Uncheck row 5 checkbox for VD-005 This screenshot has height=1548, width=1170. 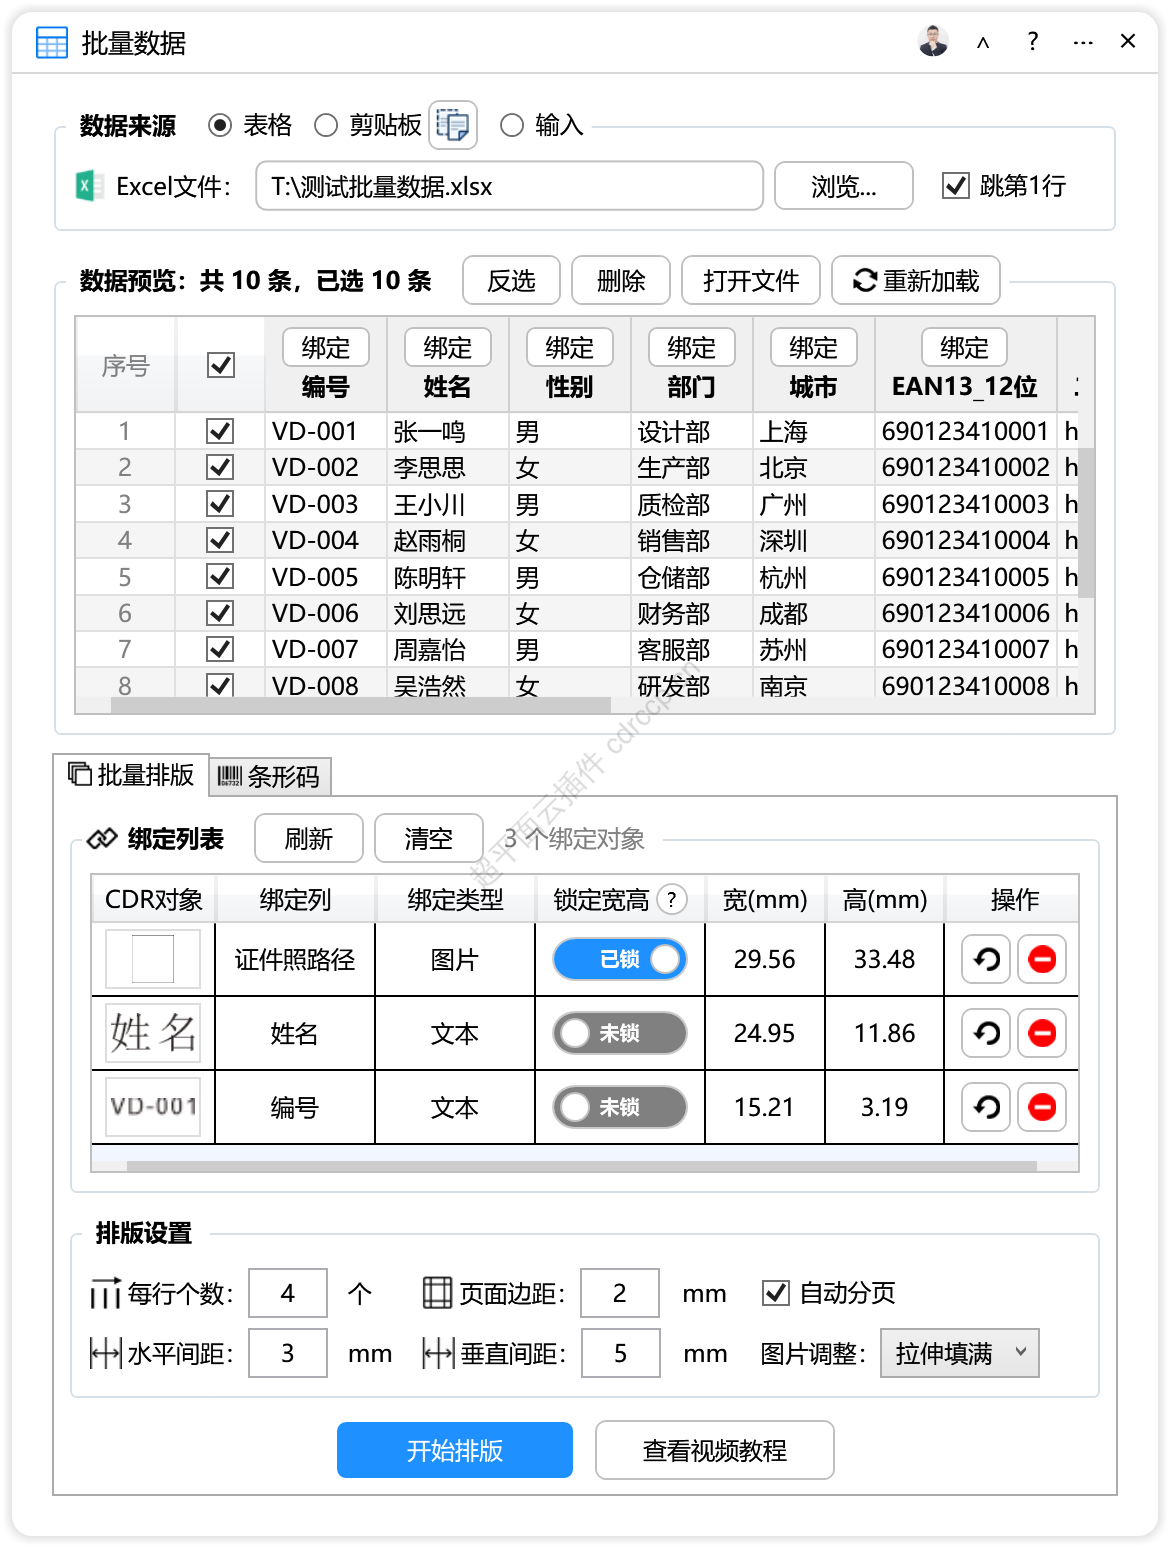point(220,577)
